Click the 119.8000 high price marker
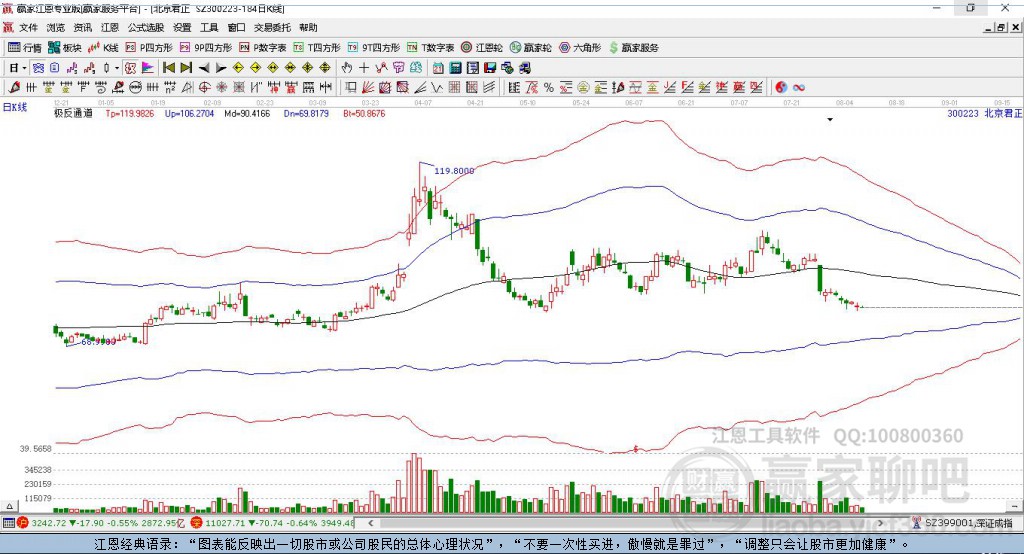Image resolution: width=1024 pixels, height=554 pixels. (x=454, y=171)
